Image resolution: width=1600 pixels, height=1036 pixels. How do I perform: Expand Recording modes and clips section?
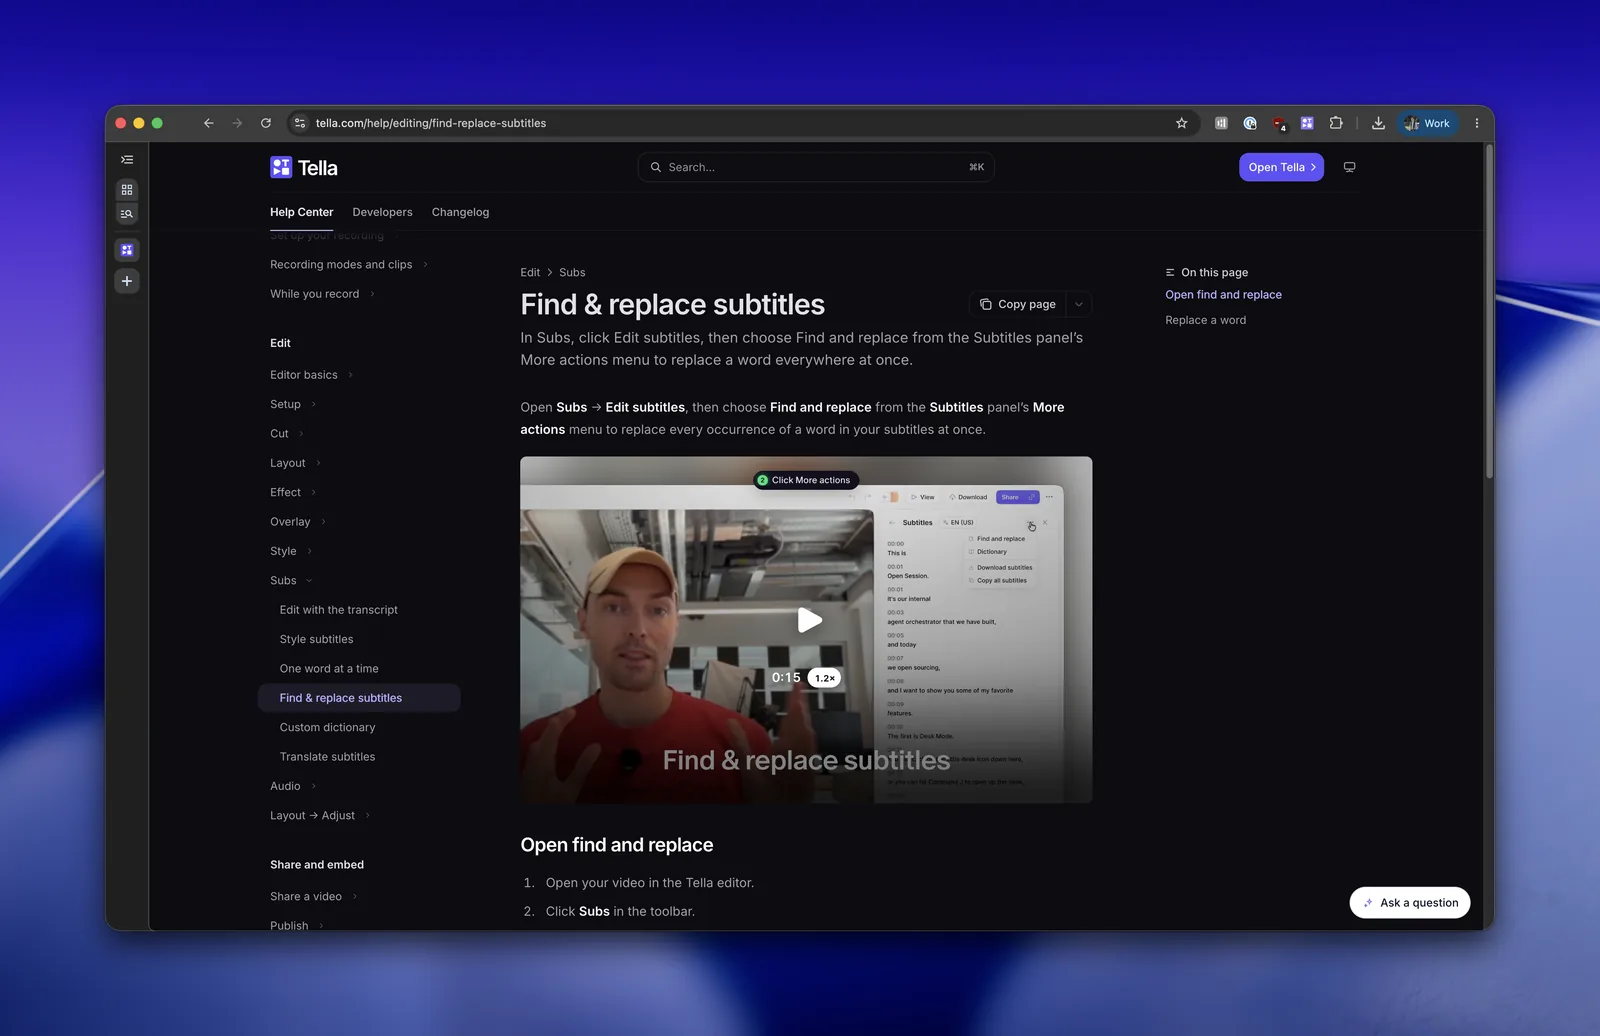(349, 264)
